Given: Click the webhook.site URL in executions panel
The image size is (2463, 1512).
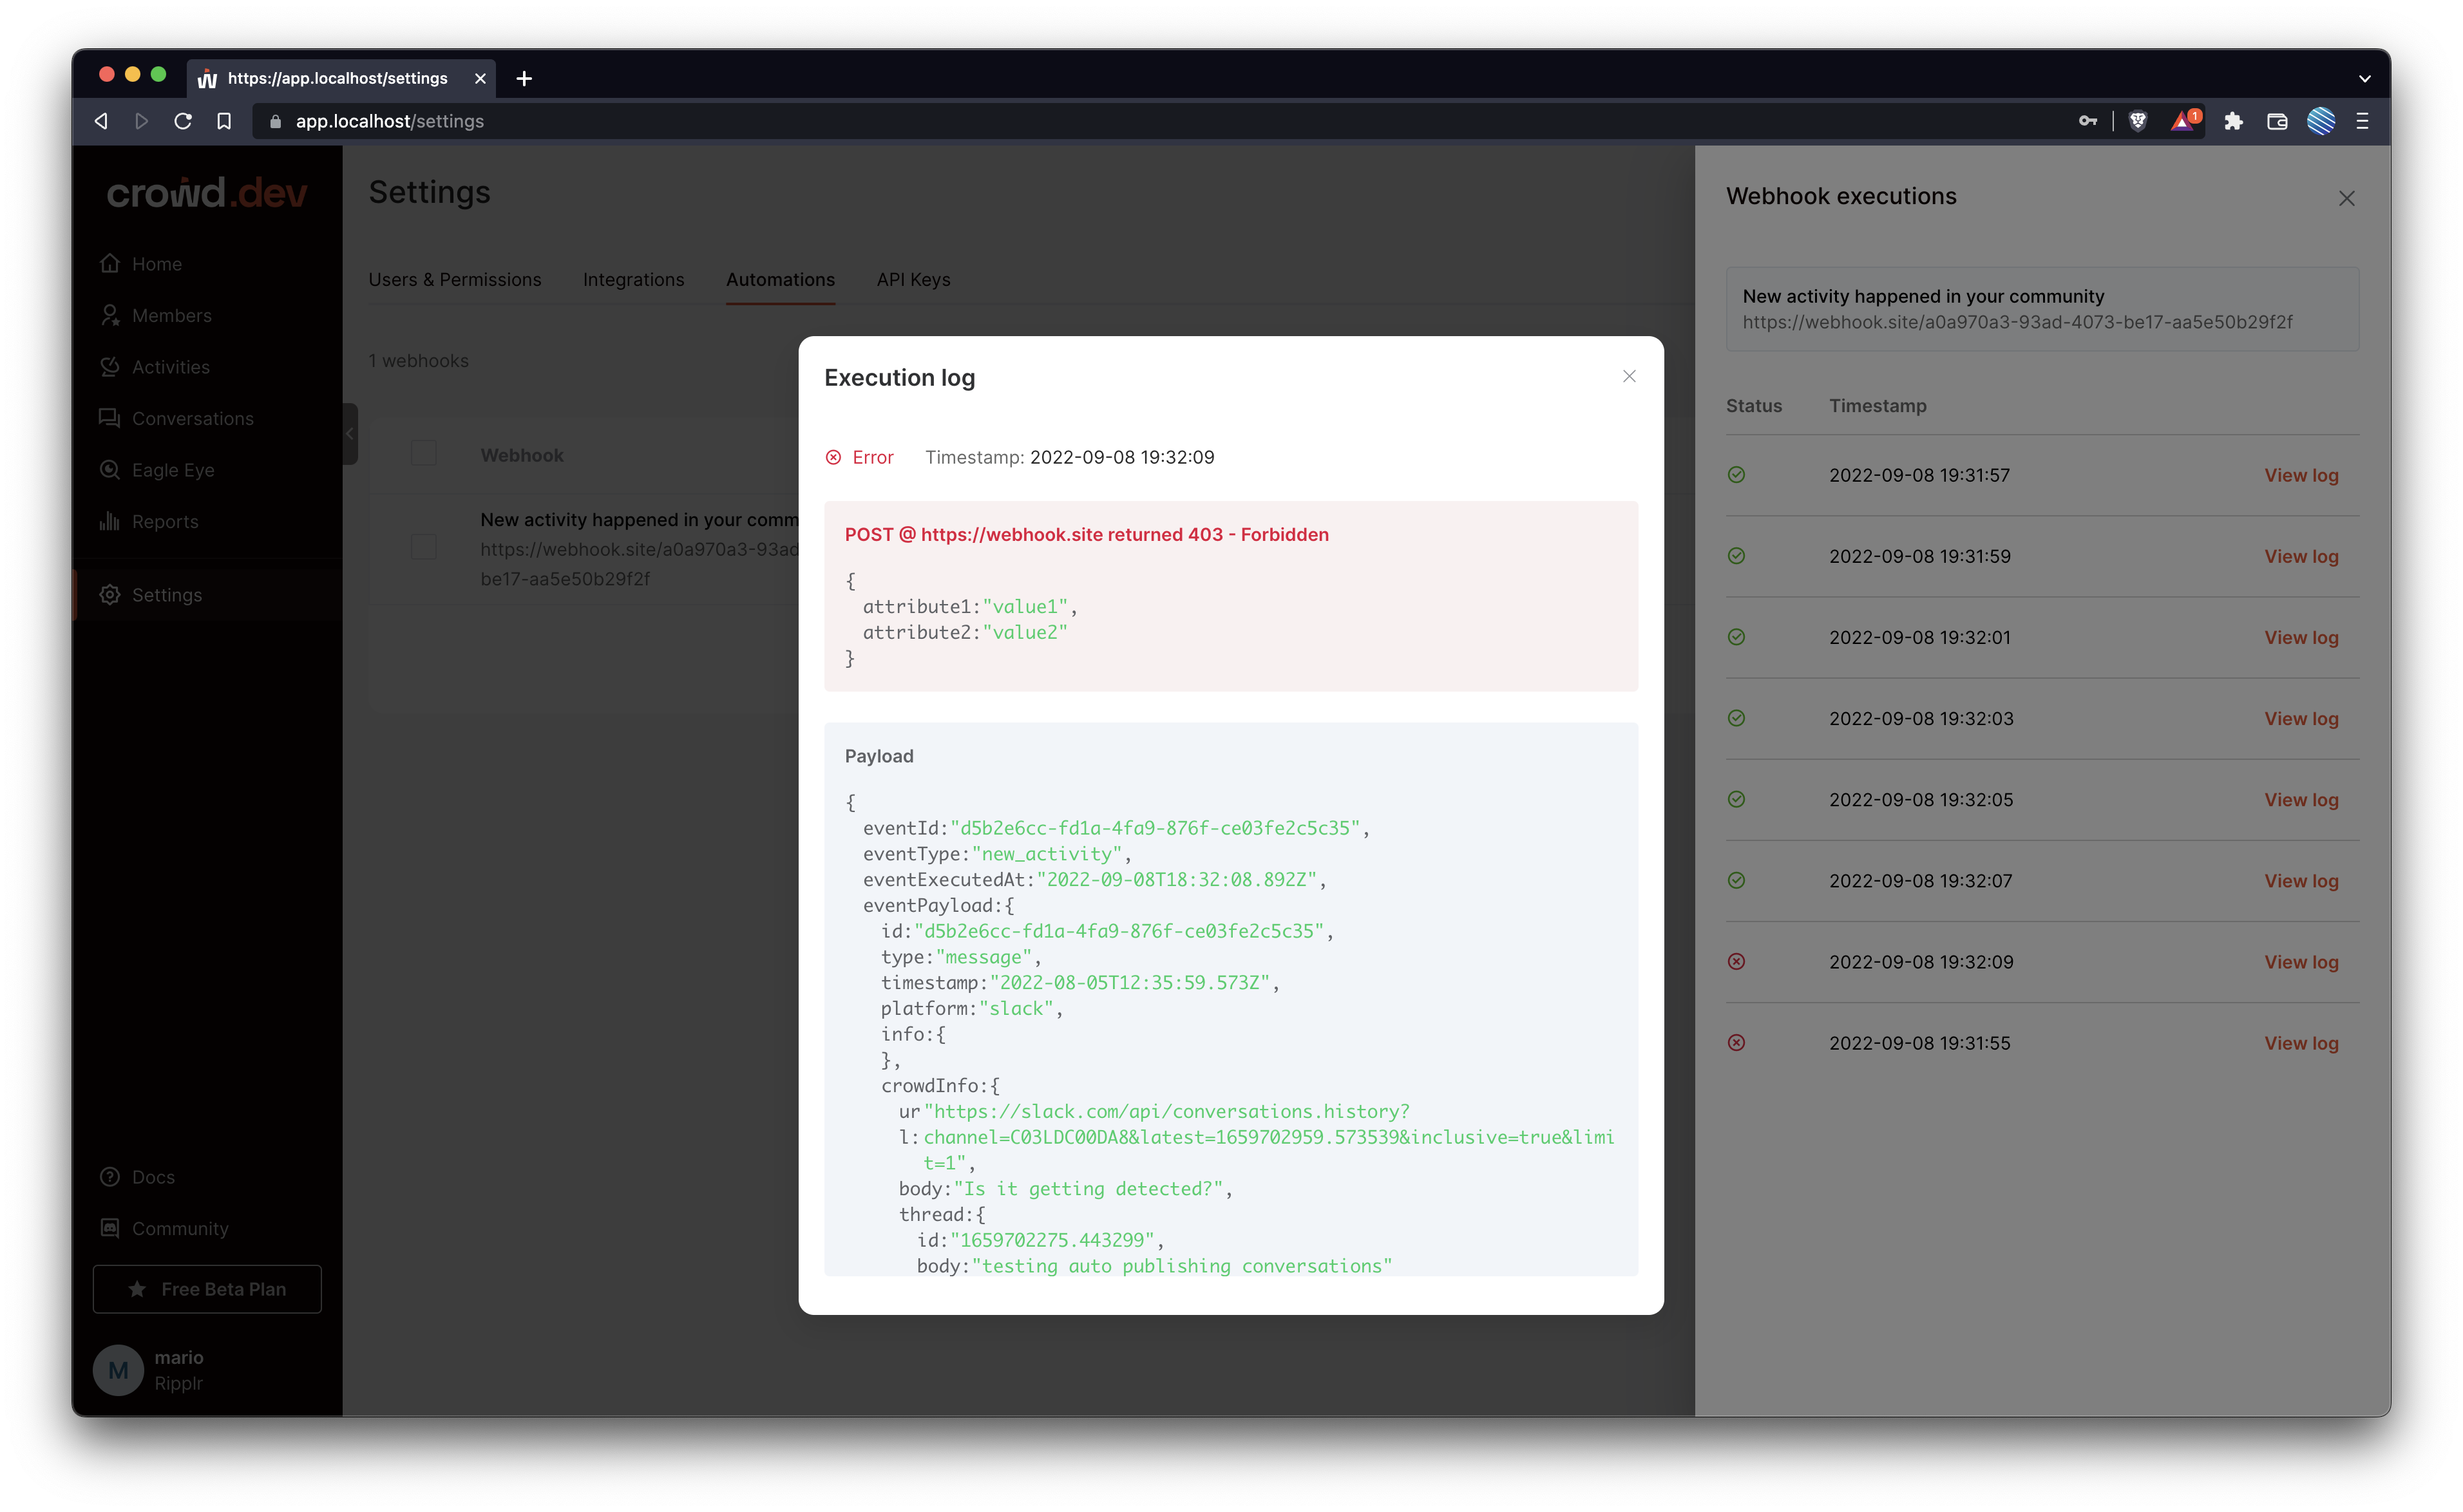Looking at the screenshot, I should point(2017,322).
